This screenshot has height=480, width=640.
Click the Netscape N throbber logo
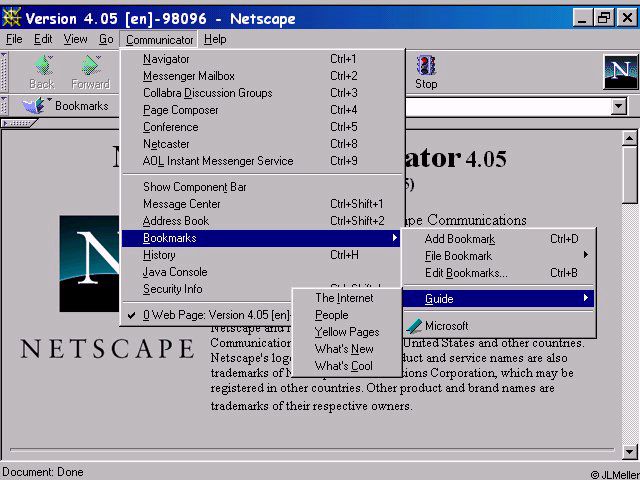(620, 72)
